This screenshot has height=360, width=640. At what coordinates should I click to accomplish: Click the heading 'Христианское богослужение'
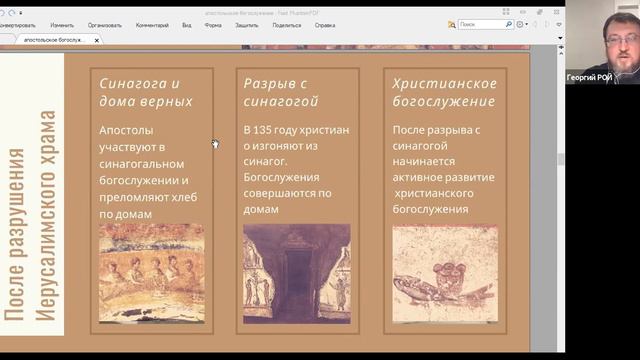point(444,92)
